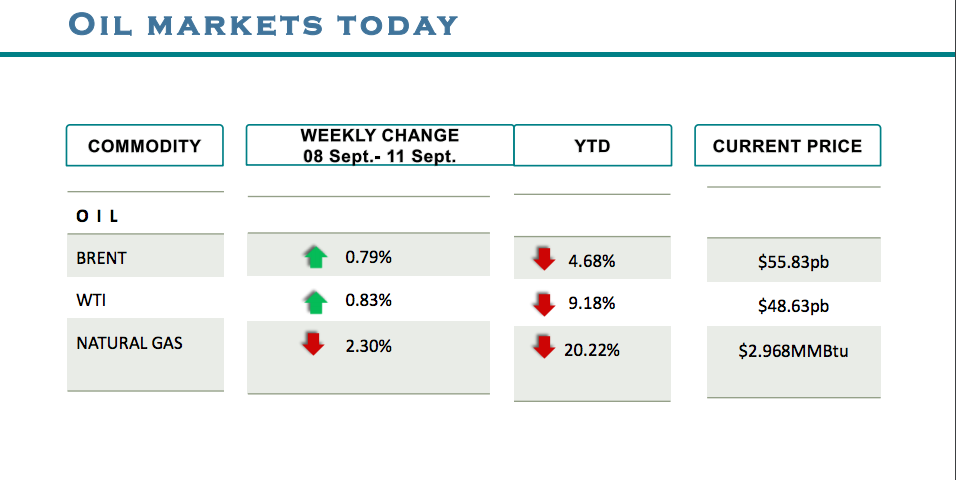The height and width of the screenshot is (480, 956).
Task: Click the red down arrow beside 20.22%
Action: [x=543, y=348]
